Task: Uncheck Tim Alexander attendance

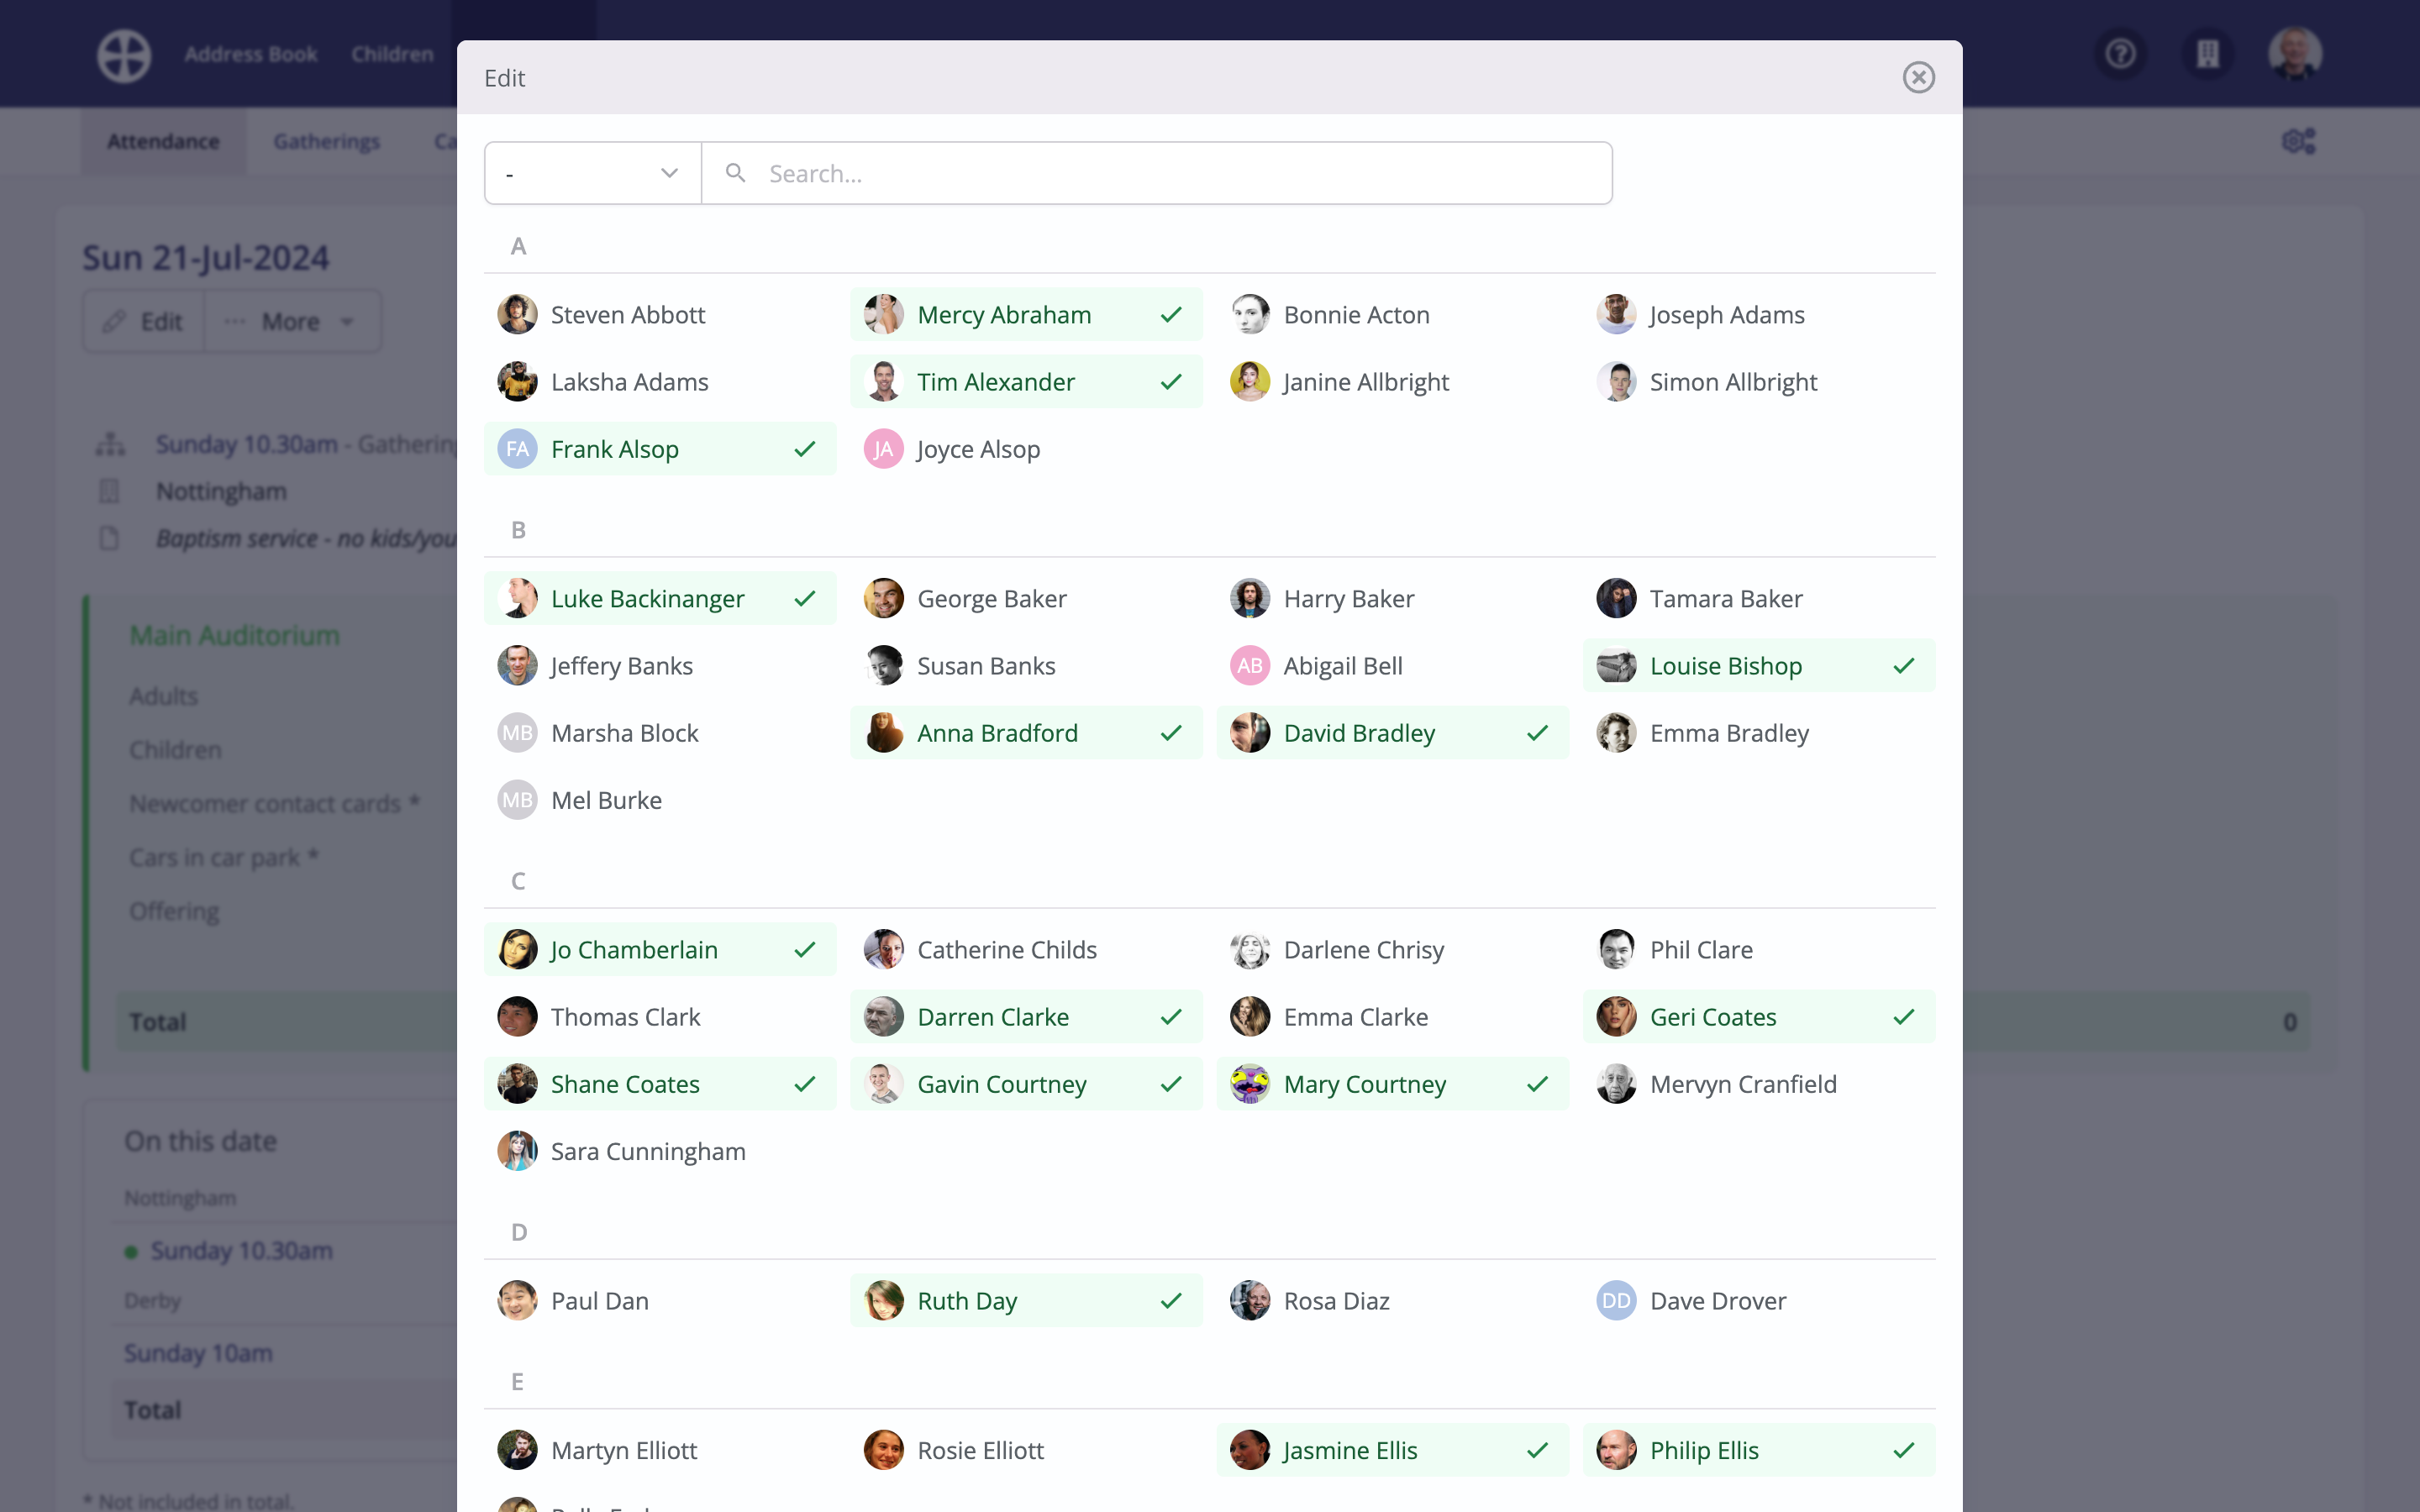Action: (x=1026, y=382)
